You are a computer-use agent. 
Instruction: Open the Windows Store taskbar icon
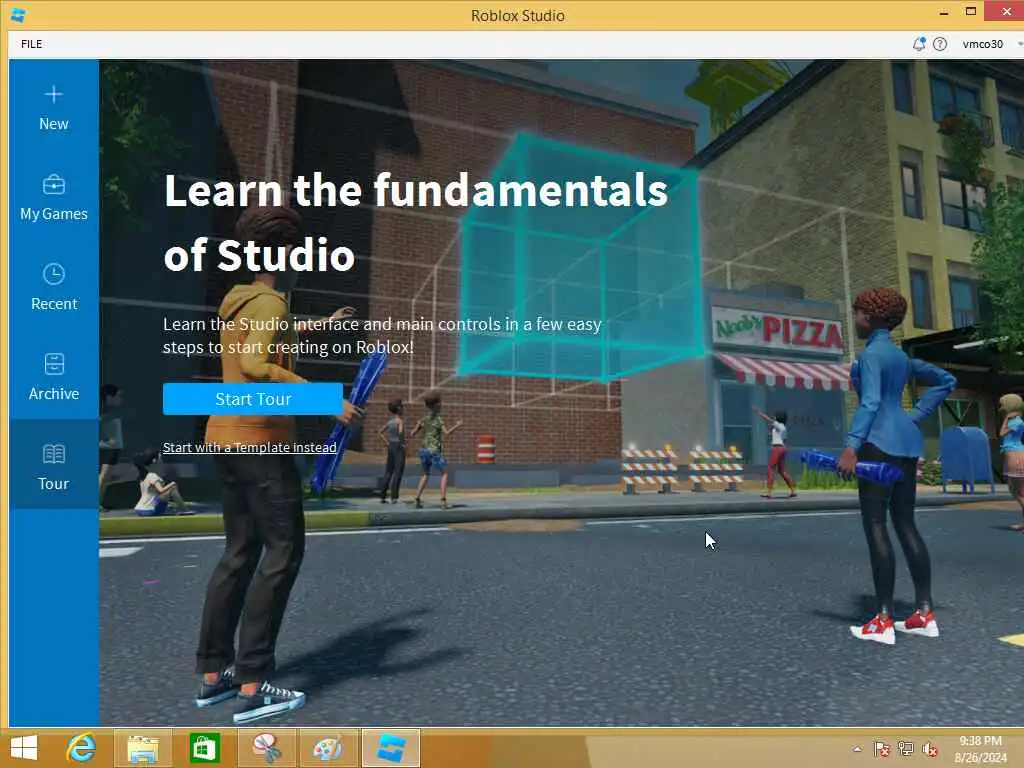(x=204, y=748)
